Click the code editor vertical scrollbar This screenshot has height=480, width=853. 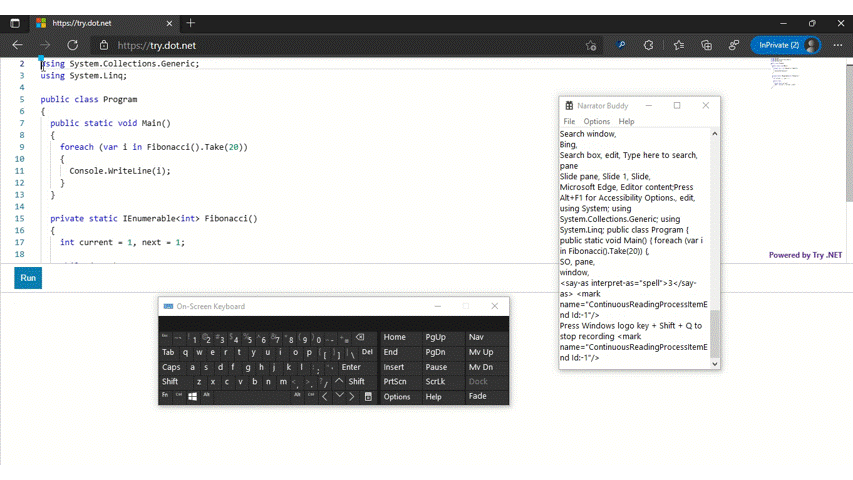click(x=849, y=132)
